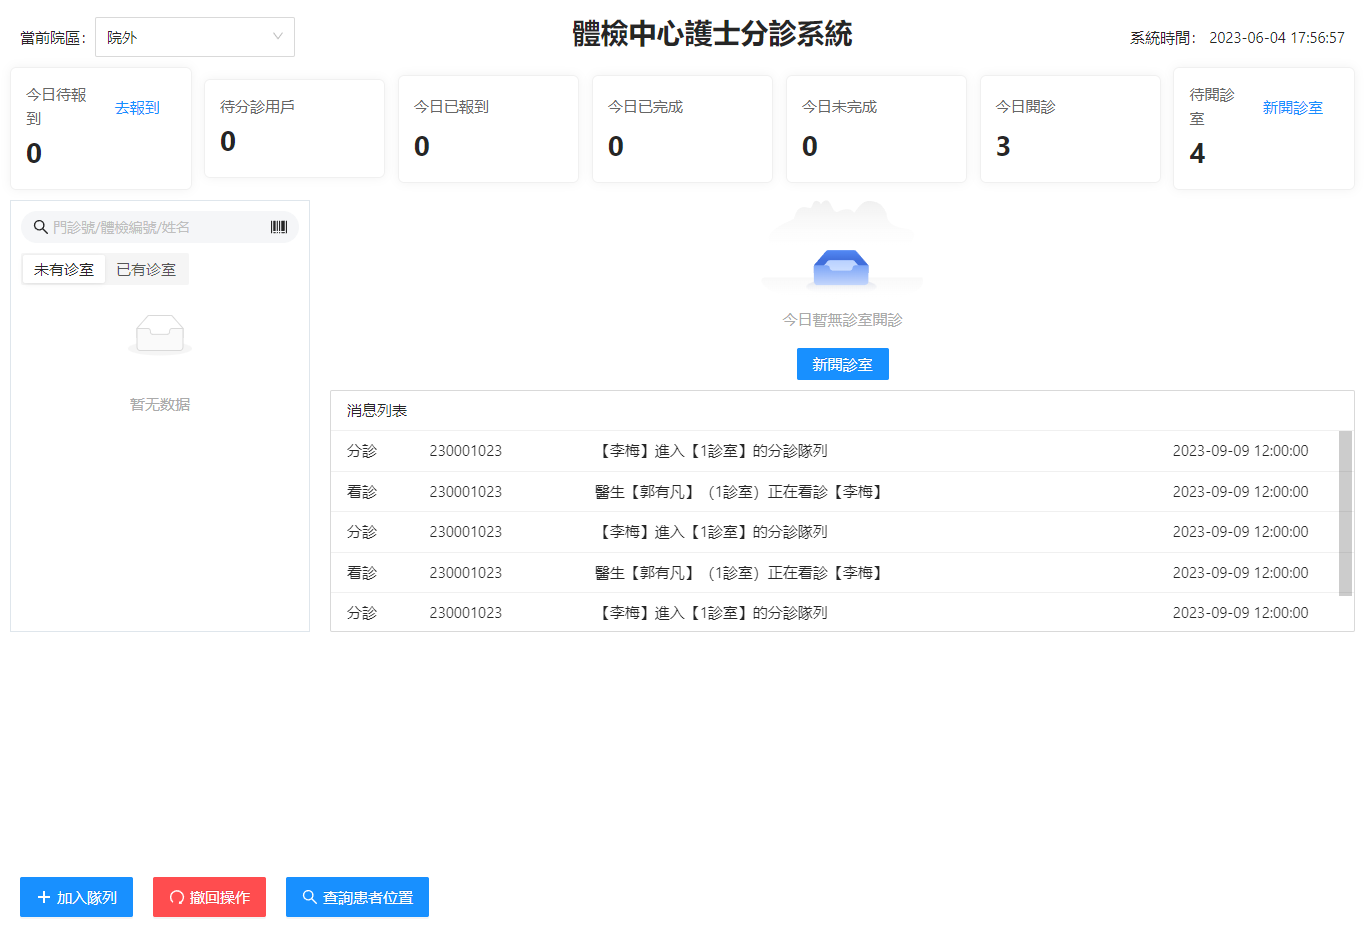Expand the 院外 dropdown arrow
The width and height of the screenshot is (1365, 937).
pyautogui.click(x=278, y=37)
